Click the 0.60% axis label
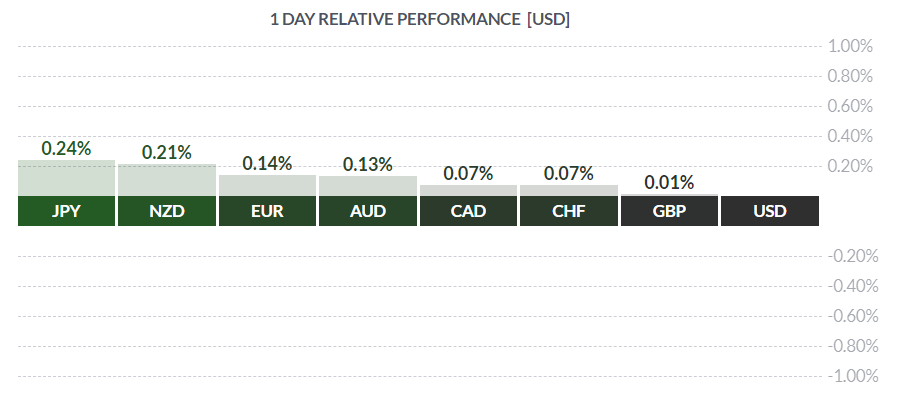912x410 pixels. (x=850, y=106)
